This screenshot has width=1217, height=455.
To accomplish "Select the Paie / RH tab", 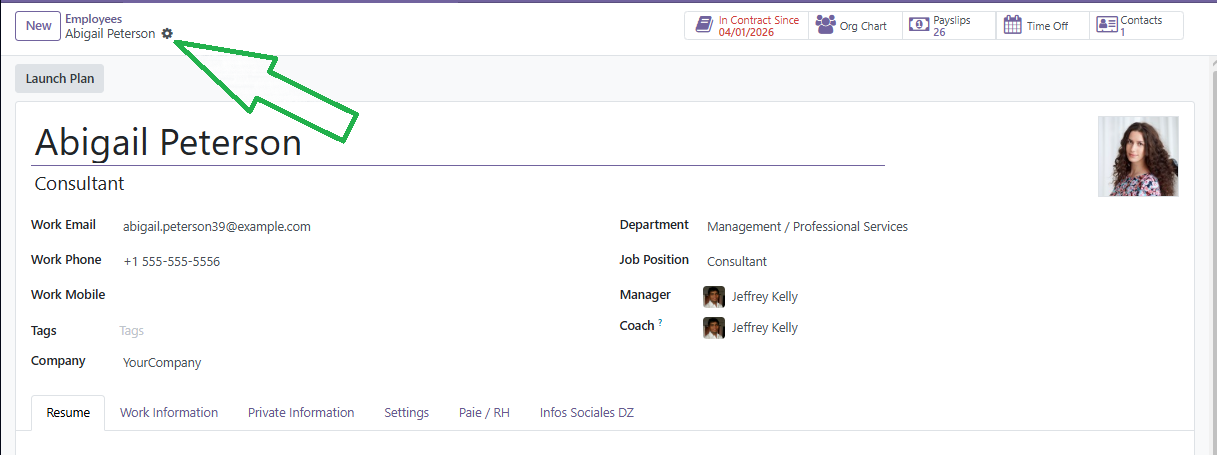I will (484, 412).
